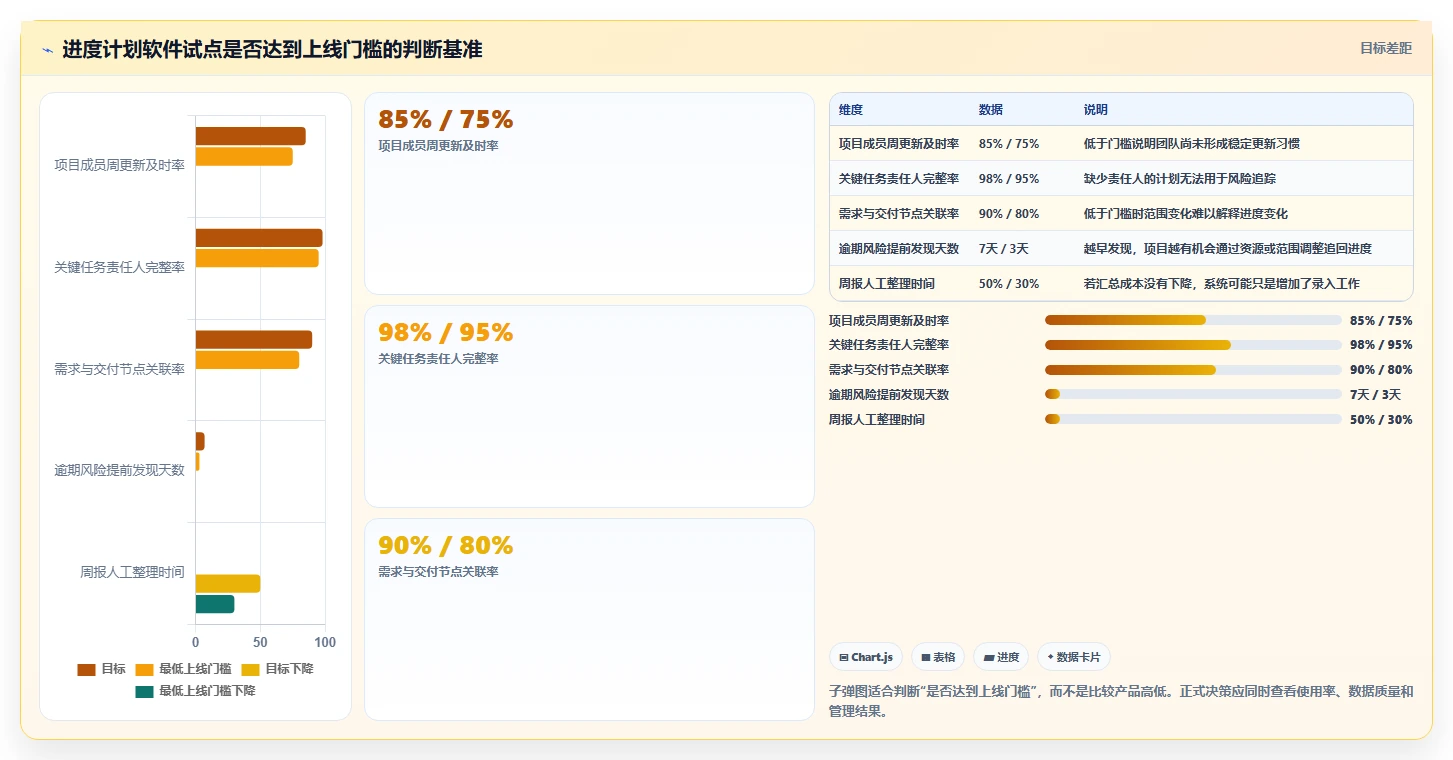The height and width of the screenshot is (760, 1453).
Task: Click the 目标差距 label in the header
Action: [1385, 48]
